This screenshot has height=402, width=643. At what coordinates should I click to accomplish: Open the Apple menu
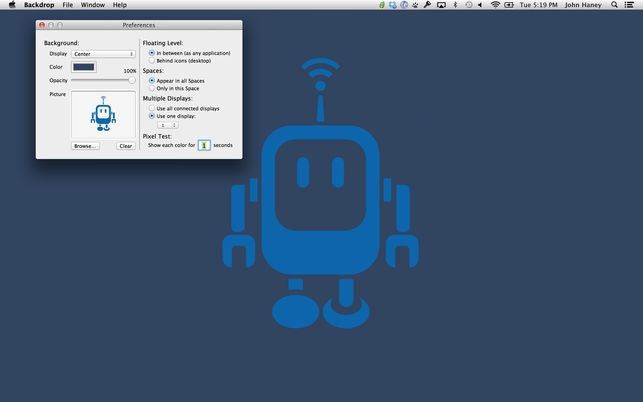11,5
